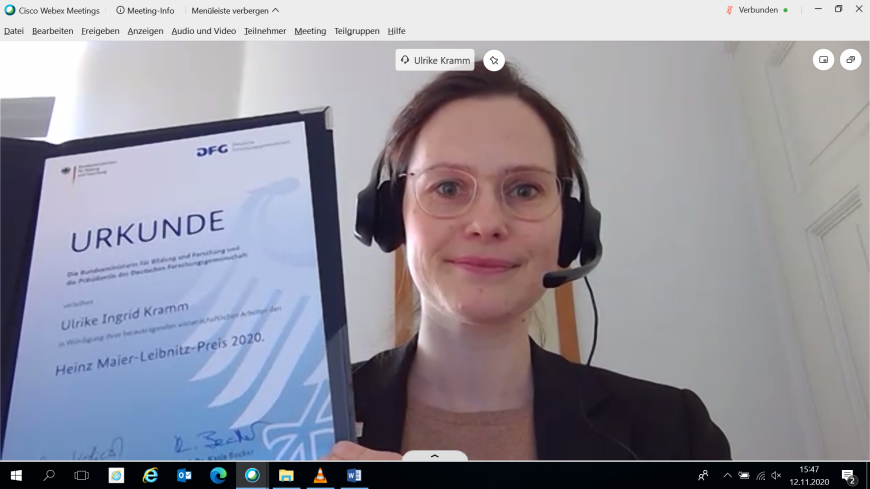
Task: Open VLC media player from taskbar
Action: (320, 476)
